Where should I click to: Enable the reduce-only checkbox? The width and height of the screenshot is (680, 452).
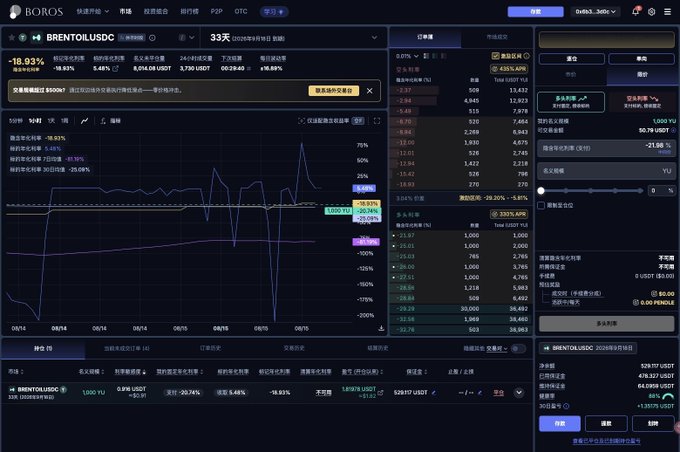(541, 205)
